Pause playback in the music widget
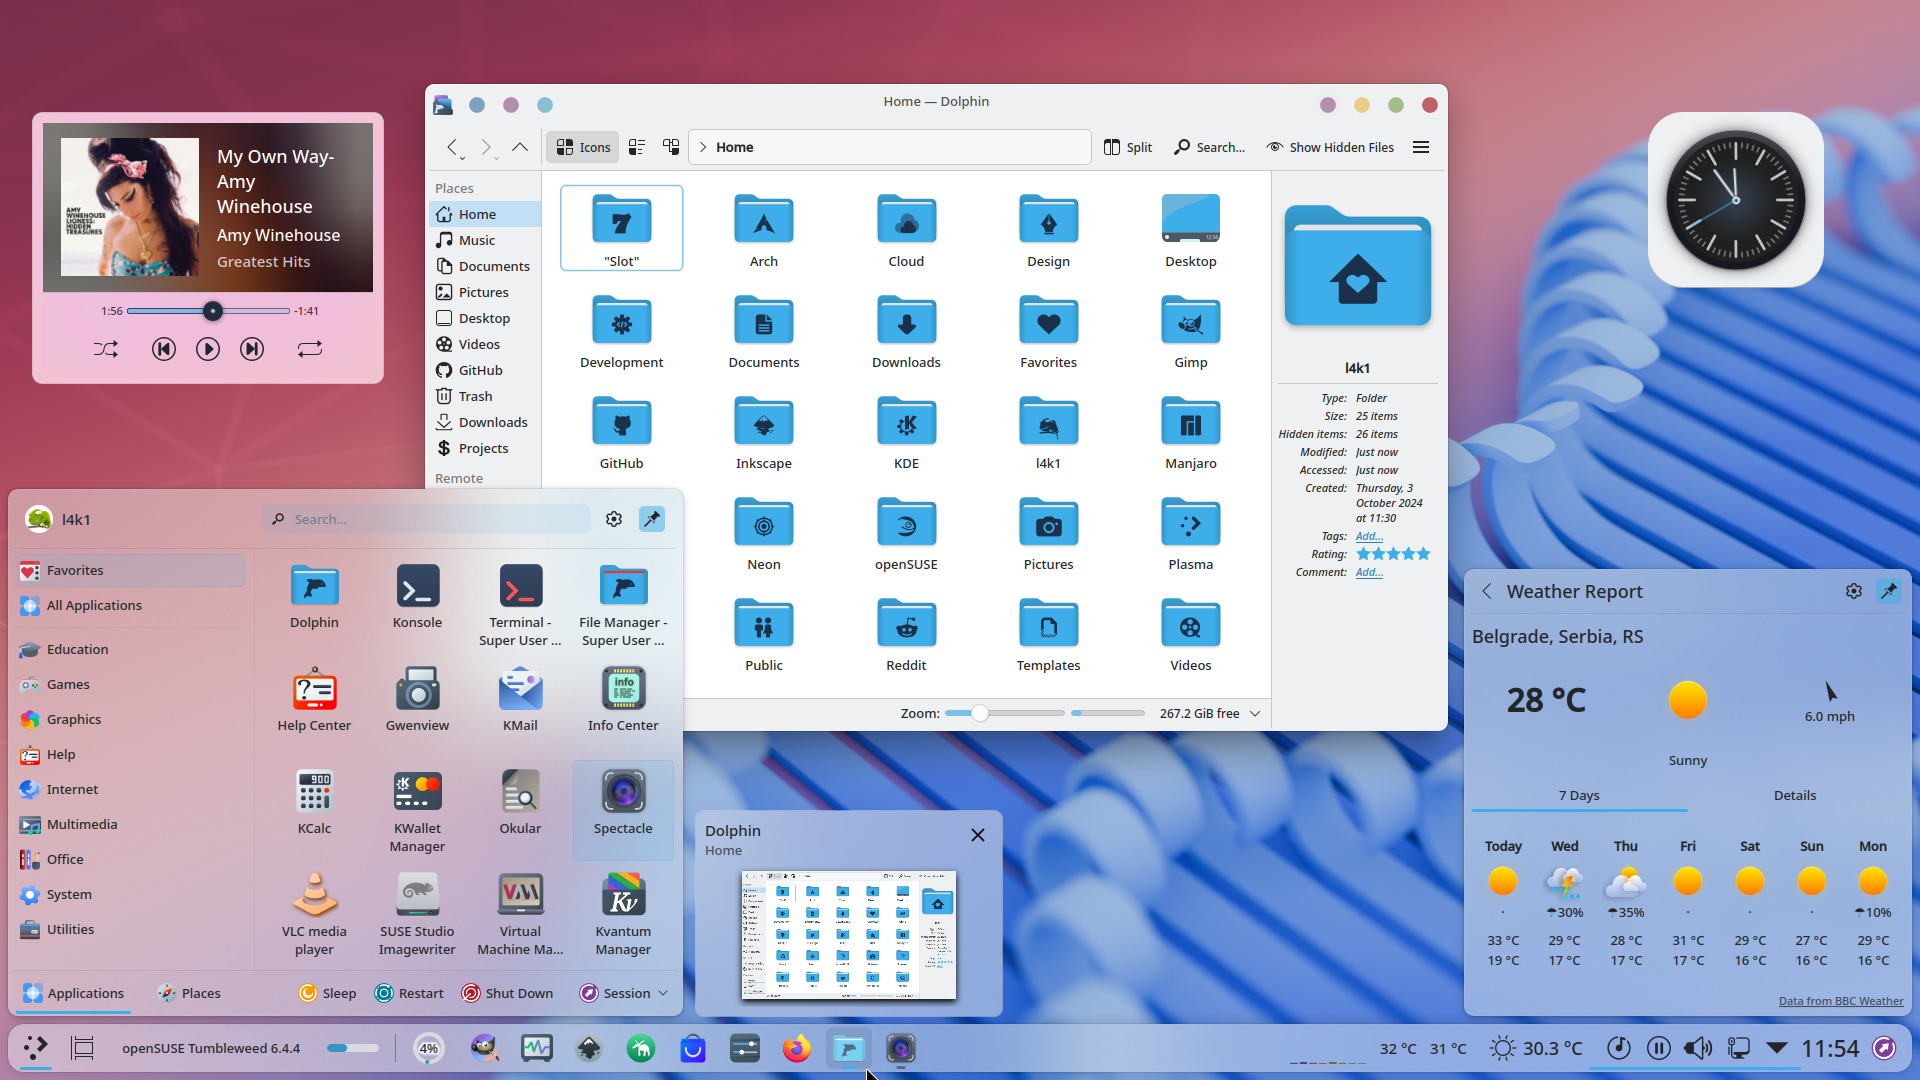Viewport: 1920px width, 1080px height. [x=208, y=349]
